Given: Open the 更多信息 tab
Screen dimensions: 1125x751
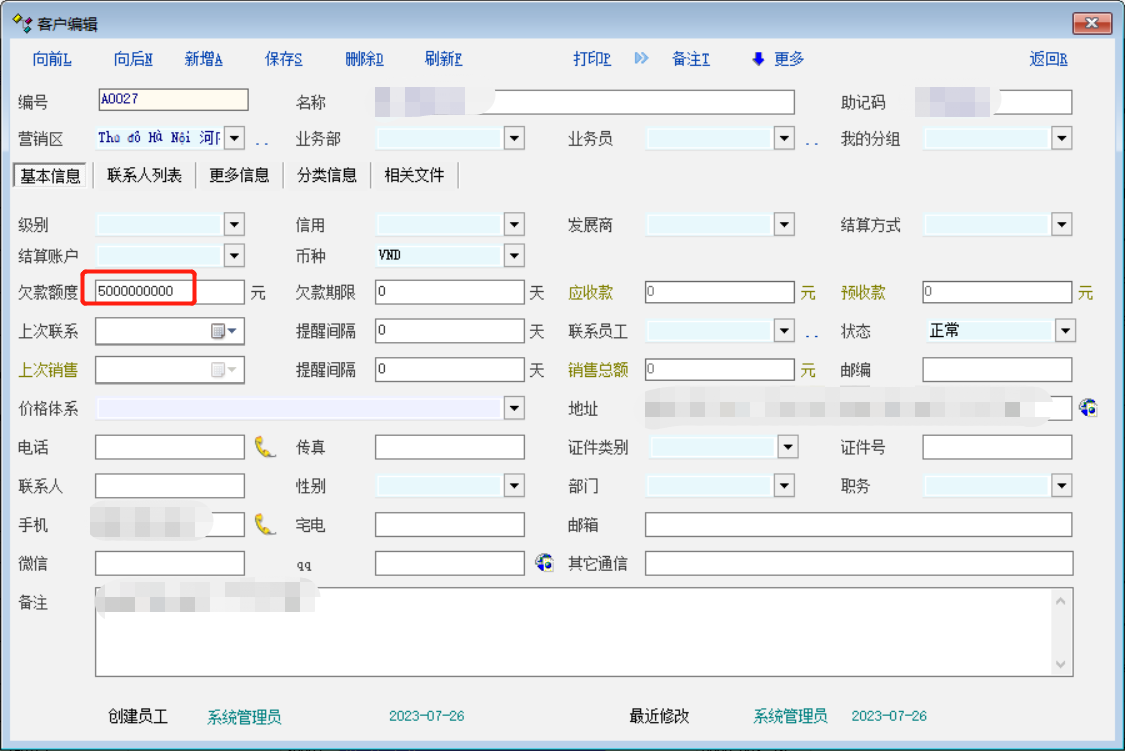Looking at the screenshot, I should pyautogui.click(x=239, y=175).
